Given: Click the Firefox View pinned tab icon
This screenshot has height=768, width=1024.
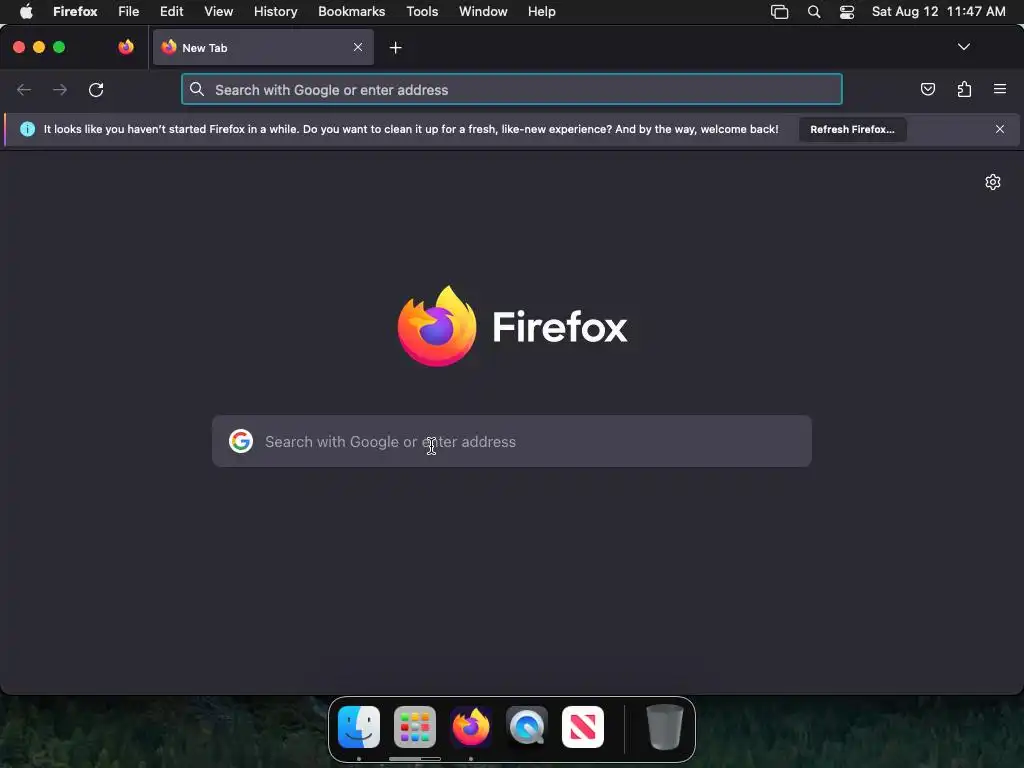Looking at the screenshot, I should (126, 47).
